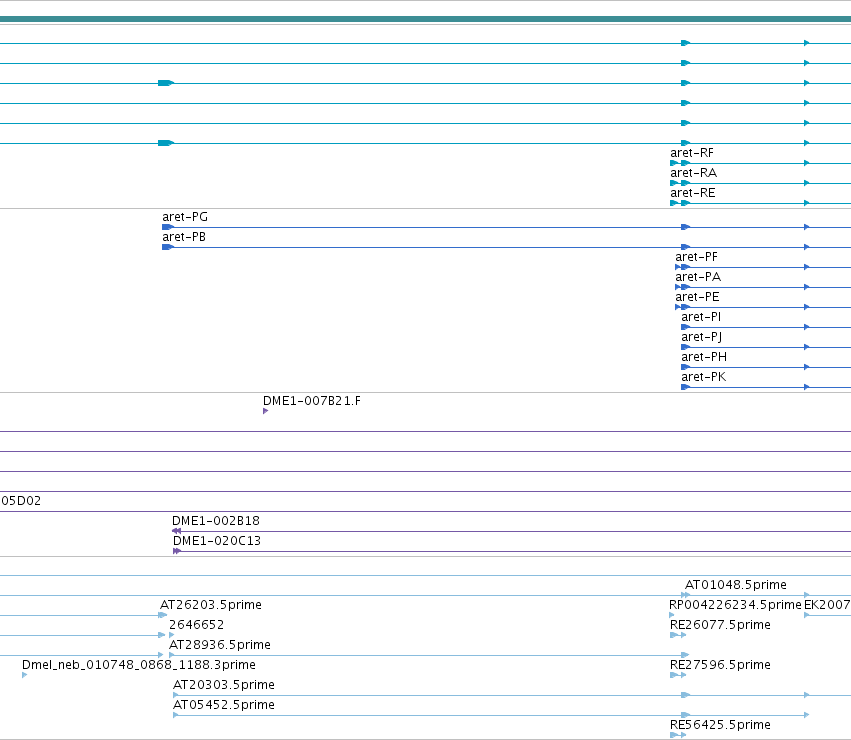Select the DME1-007B21.F feature label

[312, 401]
